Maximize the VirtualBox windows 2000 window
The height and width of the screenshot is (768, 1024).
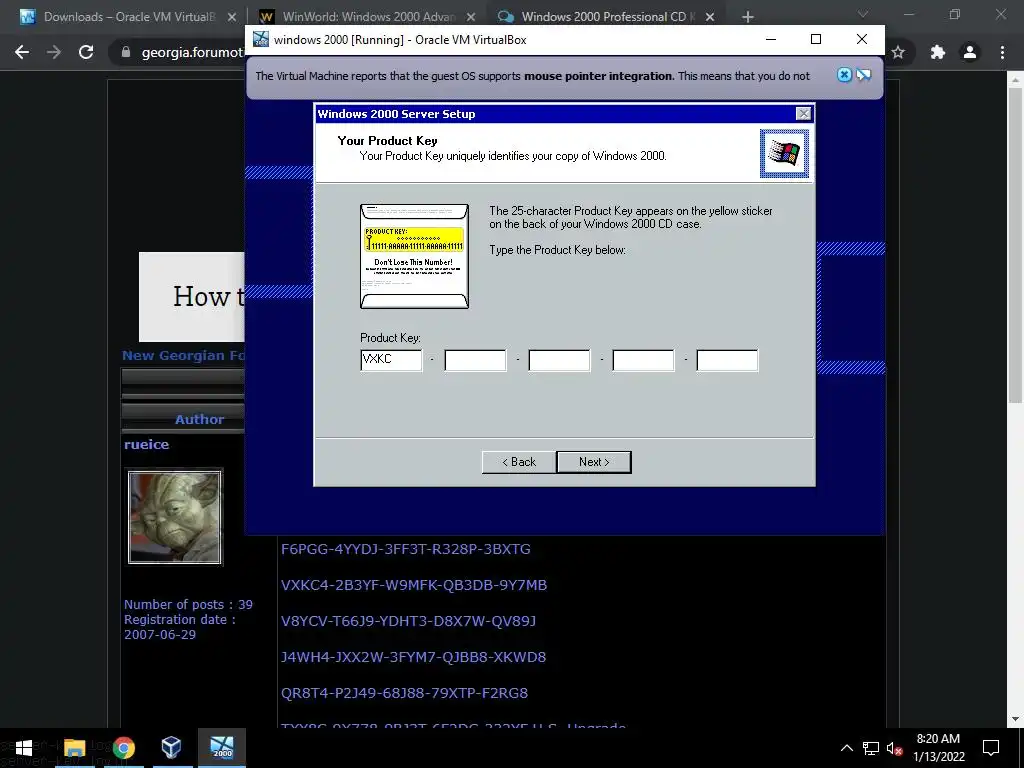tap(816, 40)
